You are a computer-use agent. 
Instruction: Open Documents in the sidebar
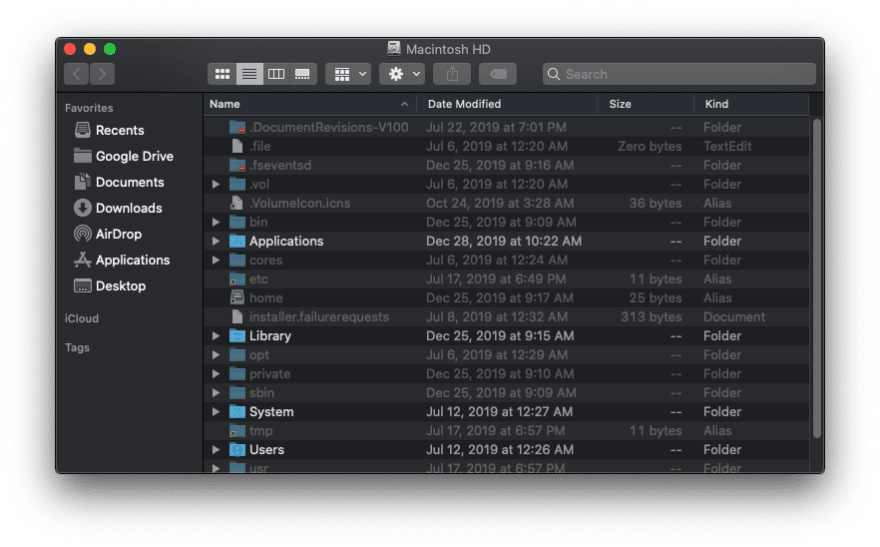[118, 182]
